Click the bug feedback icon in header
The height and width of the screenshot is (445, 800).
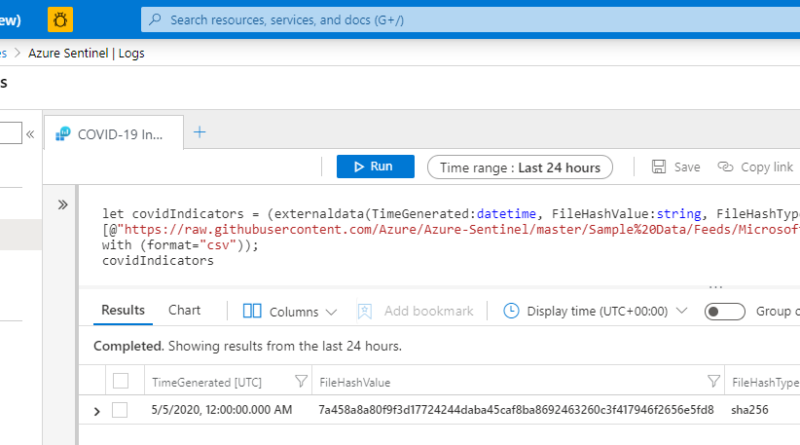click(x=60, y=20)
